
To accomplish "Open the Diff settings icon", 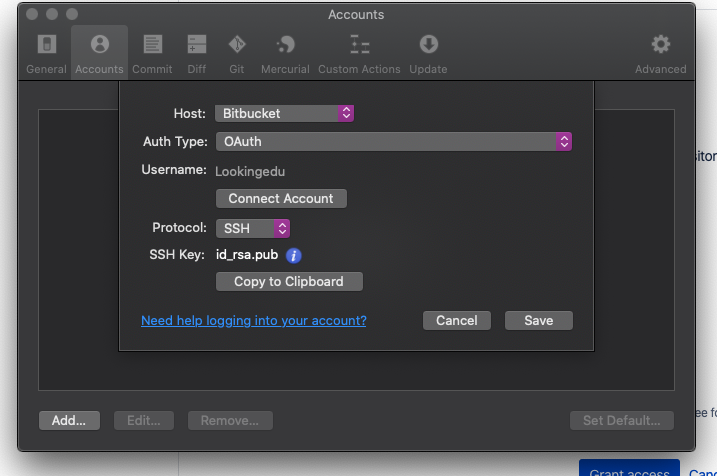I will tap(196, 53).
